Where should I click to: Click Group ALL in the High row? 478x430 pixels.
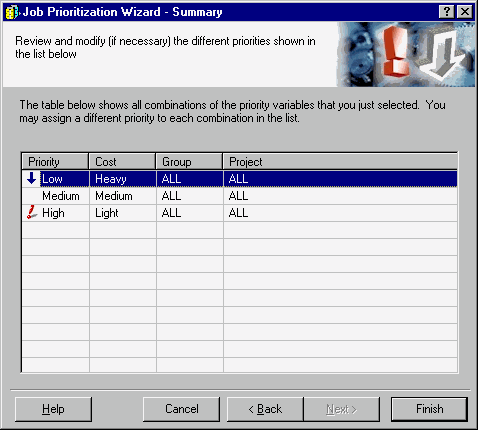click(190, 213)
